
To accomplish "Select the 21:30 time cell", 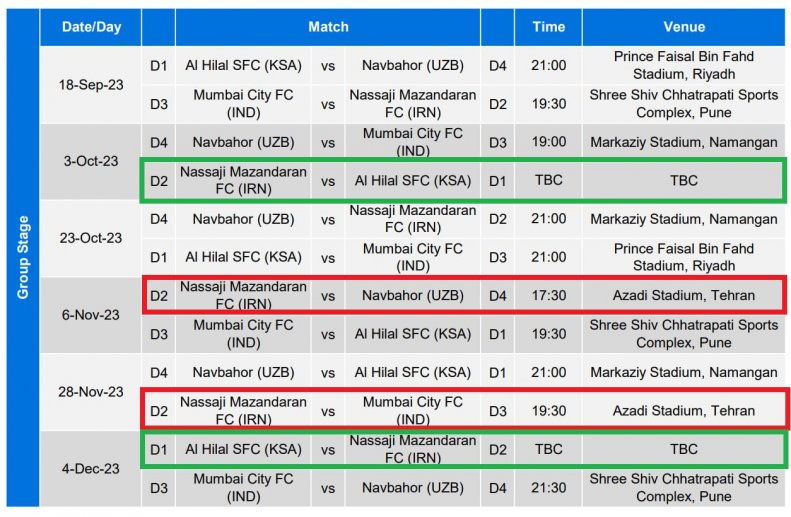I will [548, 488].
